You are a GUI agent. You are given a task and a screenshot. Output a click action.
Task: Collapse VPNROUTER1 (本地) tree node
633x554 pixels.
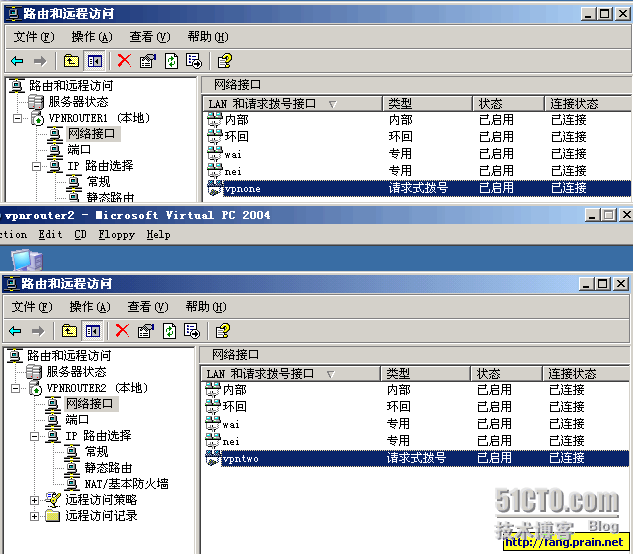(17, 118)
